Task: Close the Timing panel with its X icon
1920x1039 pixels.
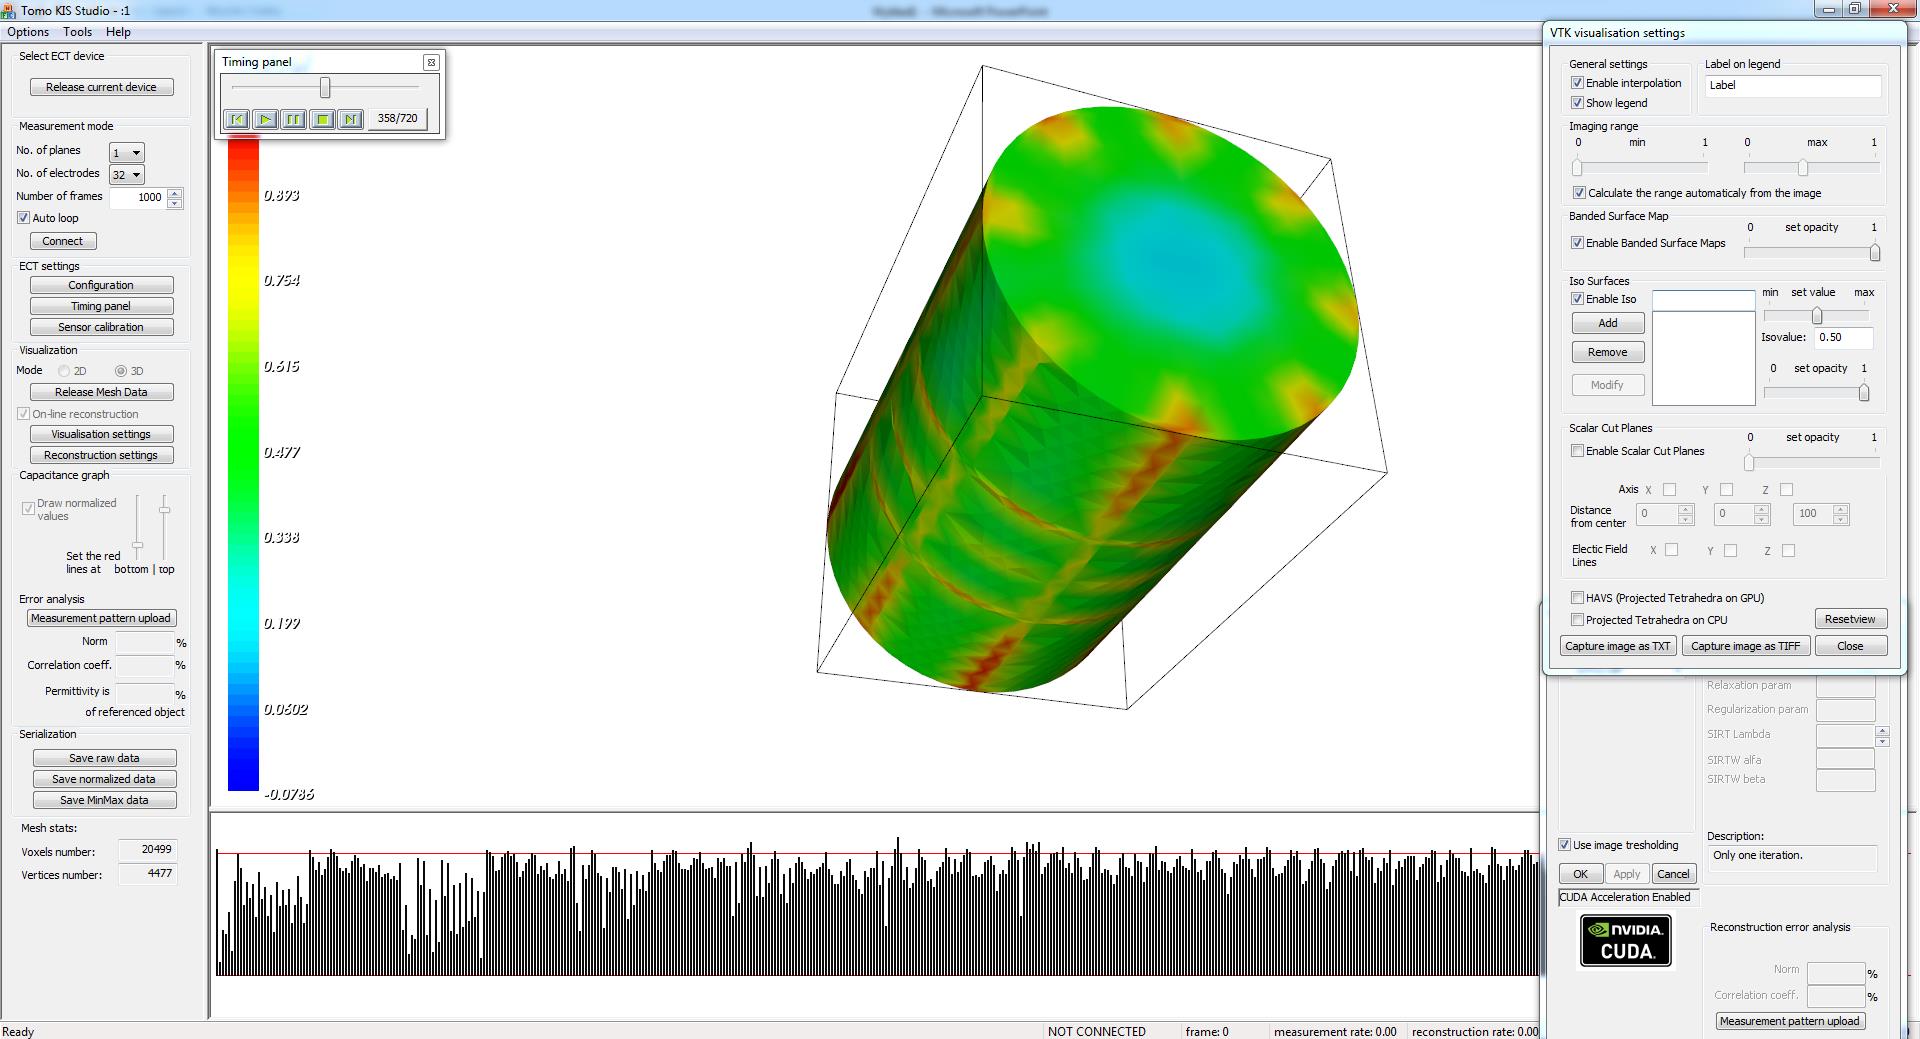Action: tap(431, 62)
